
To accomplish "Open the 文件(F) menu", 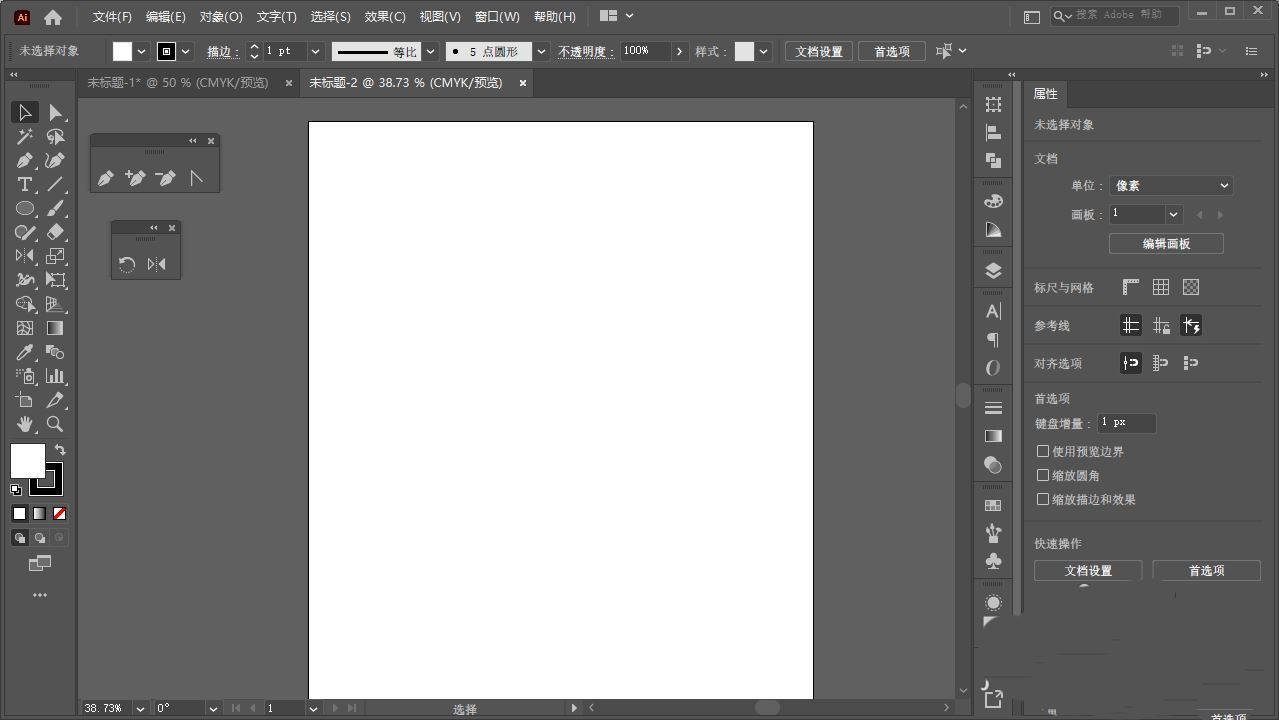I will pyautogui.click(x=112, y=17).
